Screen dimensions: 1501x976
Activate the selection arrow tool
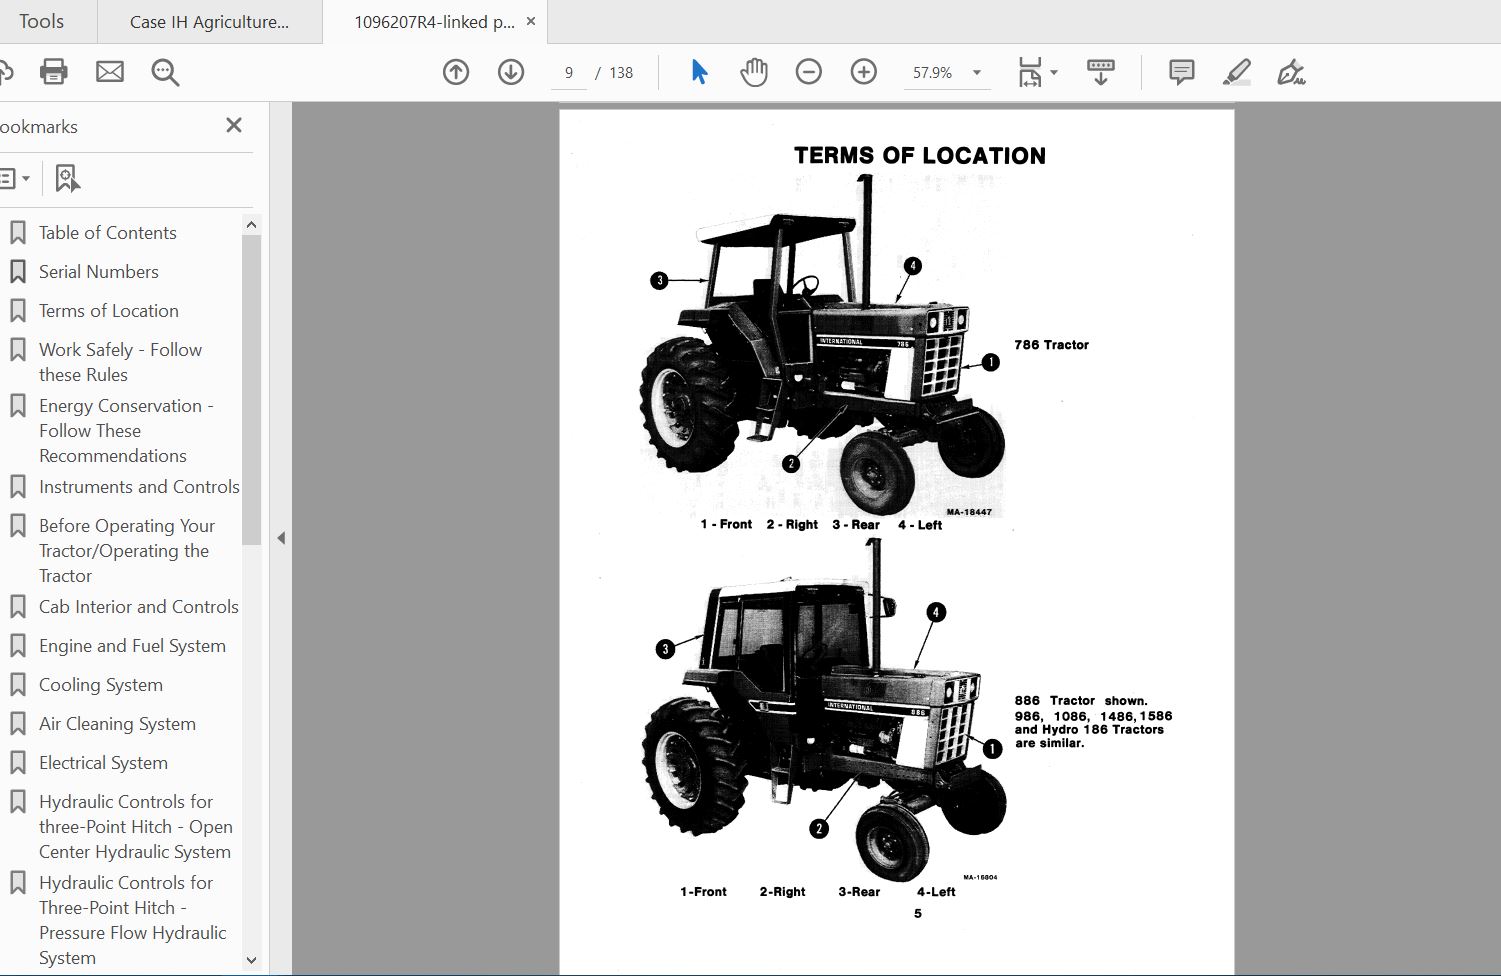[699, 72]
